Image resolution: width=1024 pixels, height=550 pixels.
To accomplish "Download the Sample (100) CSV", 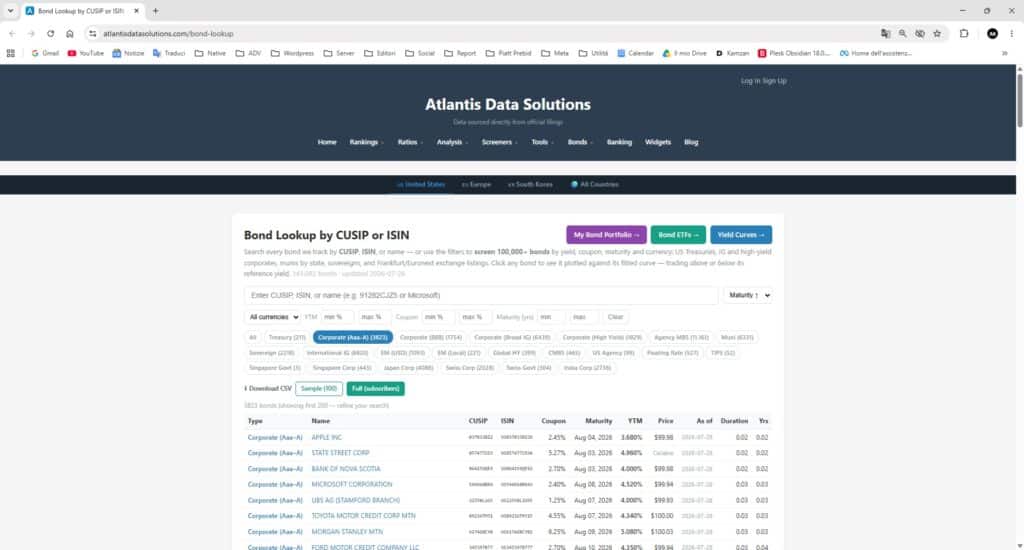I will [319, 389].
